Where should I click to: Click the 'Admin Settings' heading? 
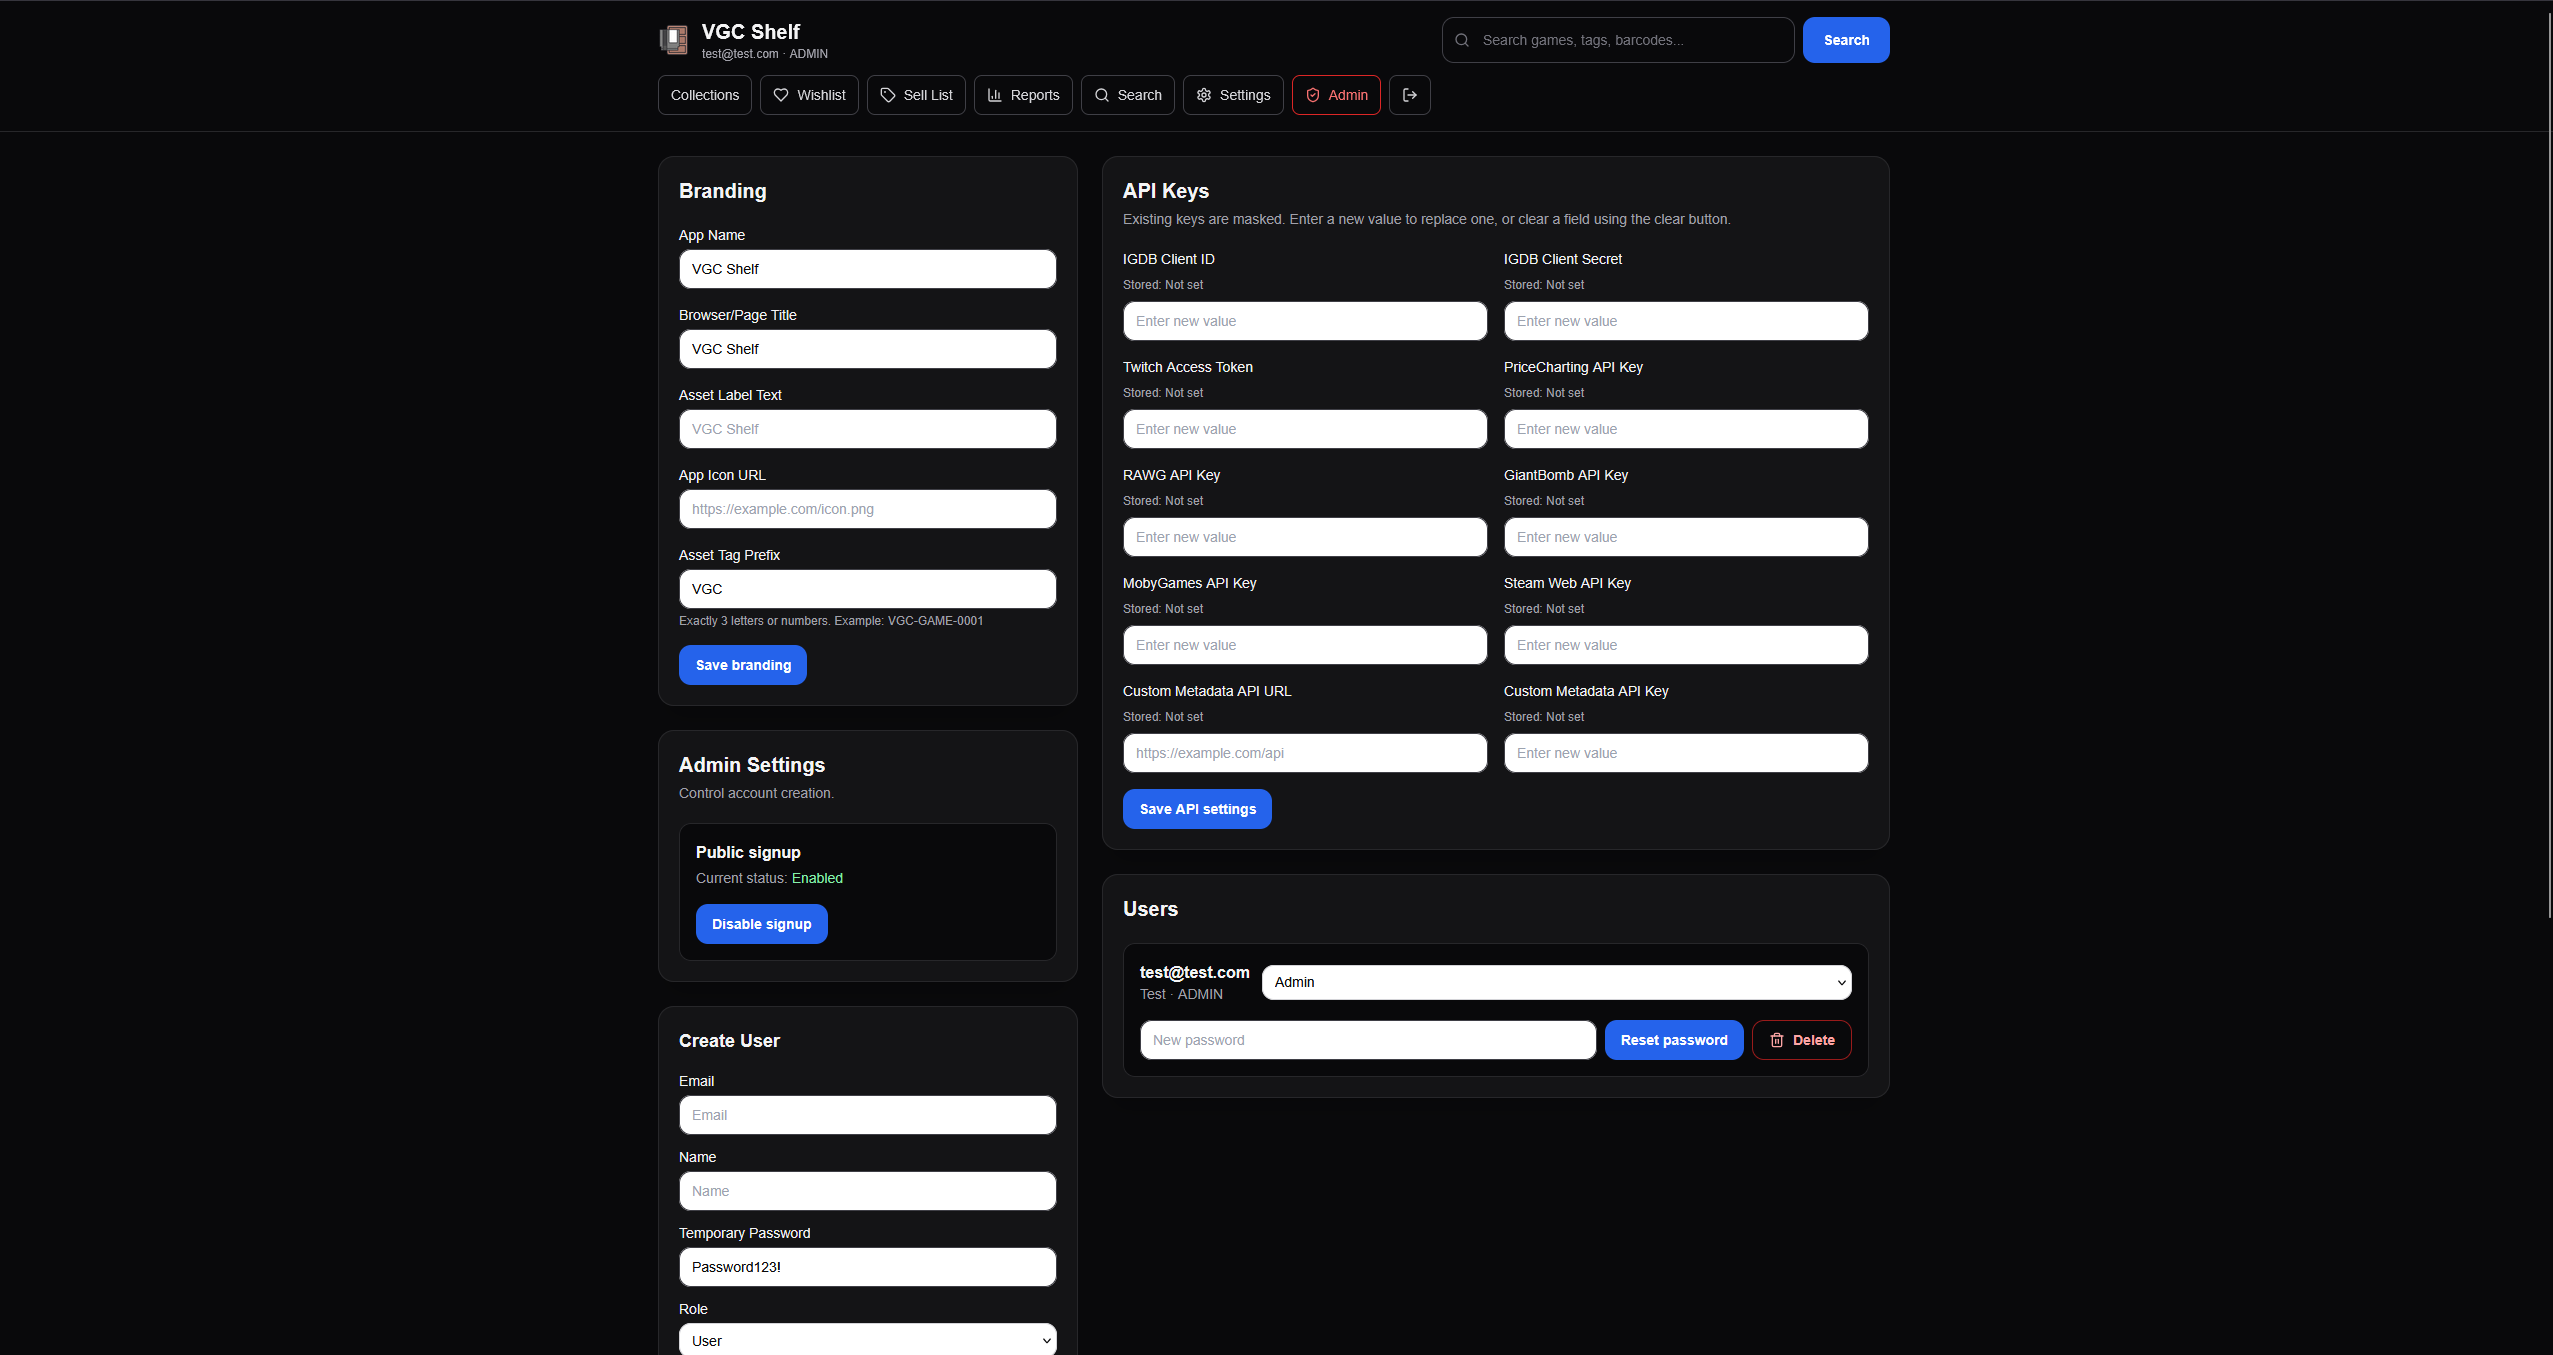(752, 765)
